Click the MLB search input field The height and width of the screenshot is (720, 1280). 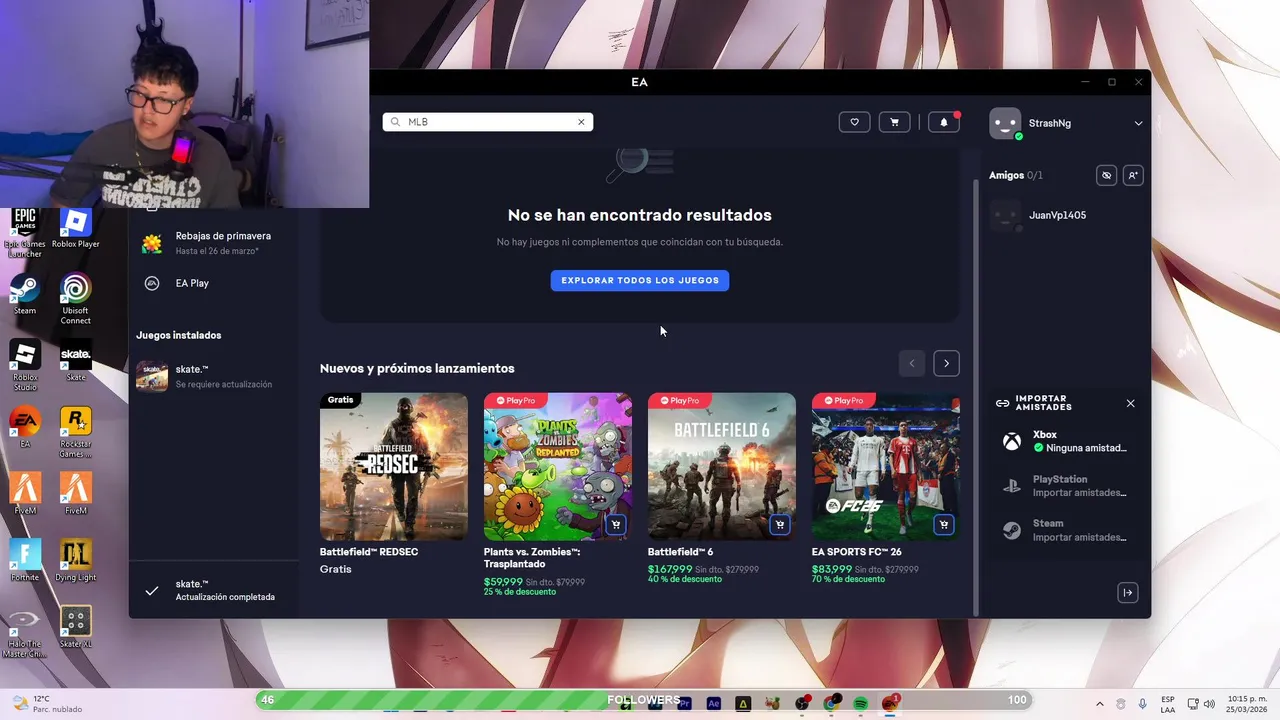(x=488, y=122)
